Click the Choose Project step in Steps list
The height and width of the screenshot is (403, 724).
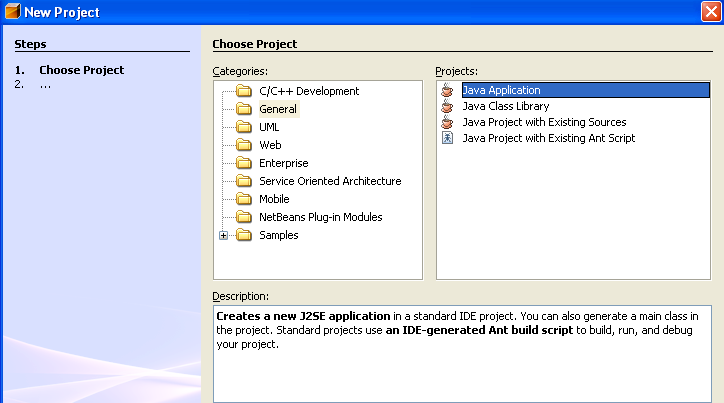pyautogui.click(x=81, y=70)
